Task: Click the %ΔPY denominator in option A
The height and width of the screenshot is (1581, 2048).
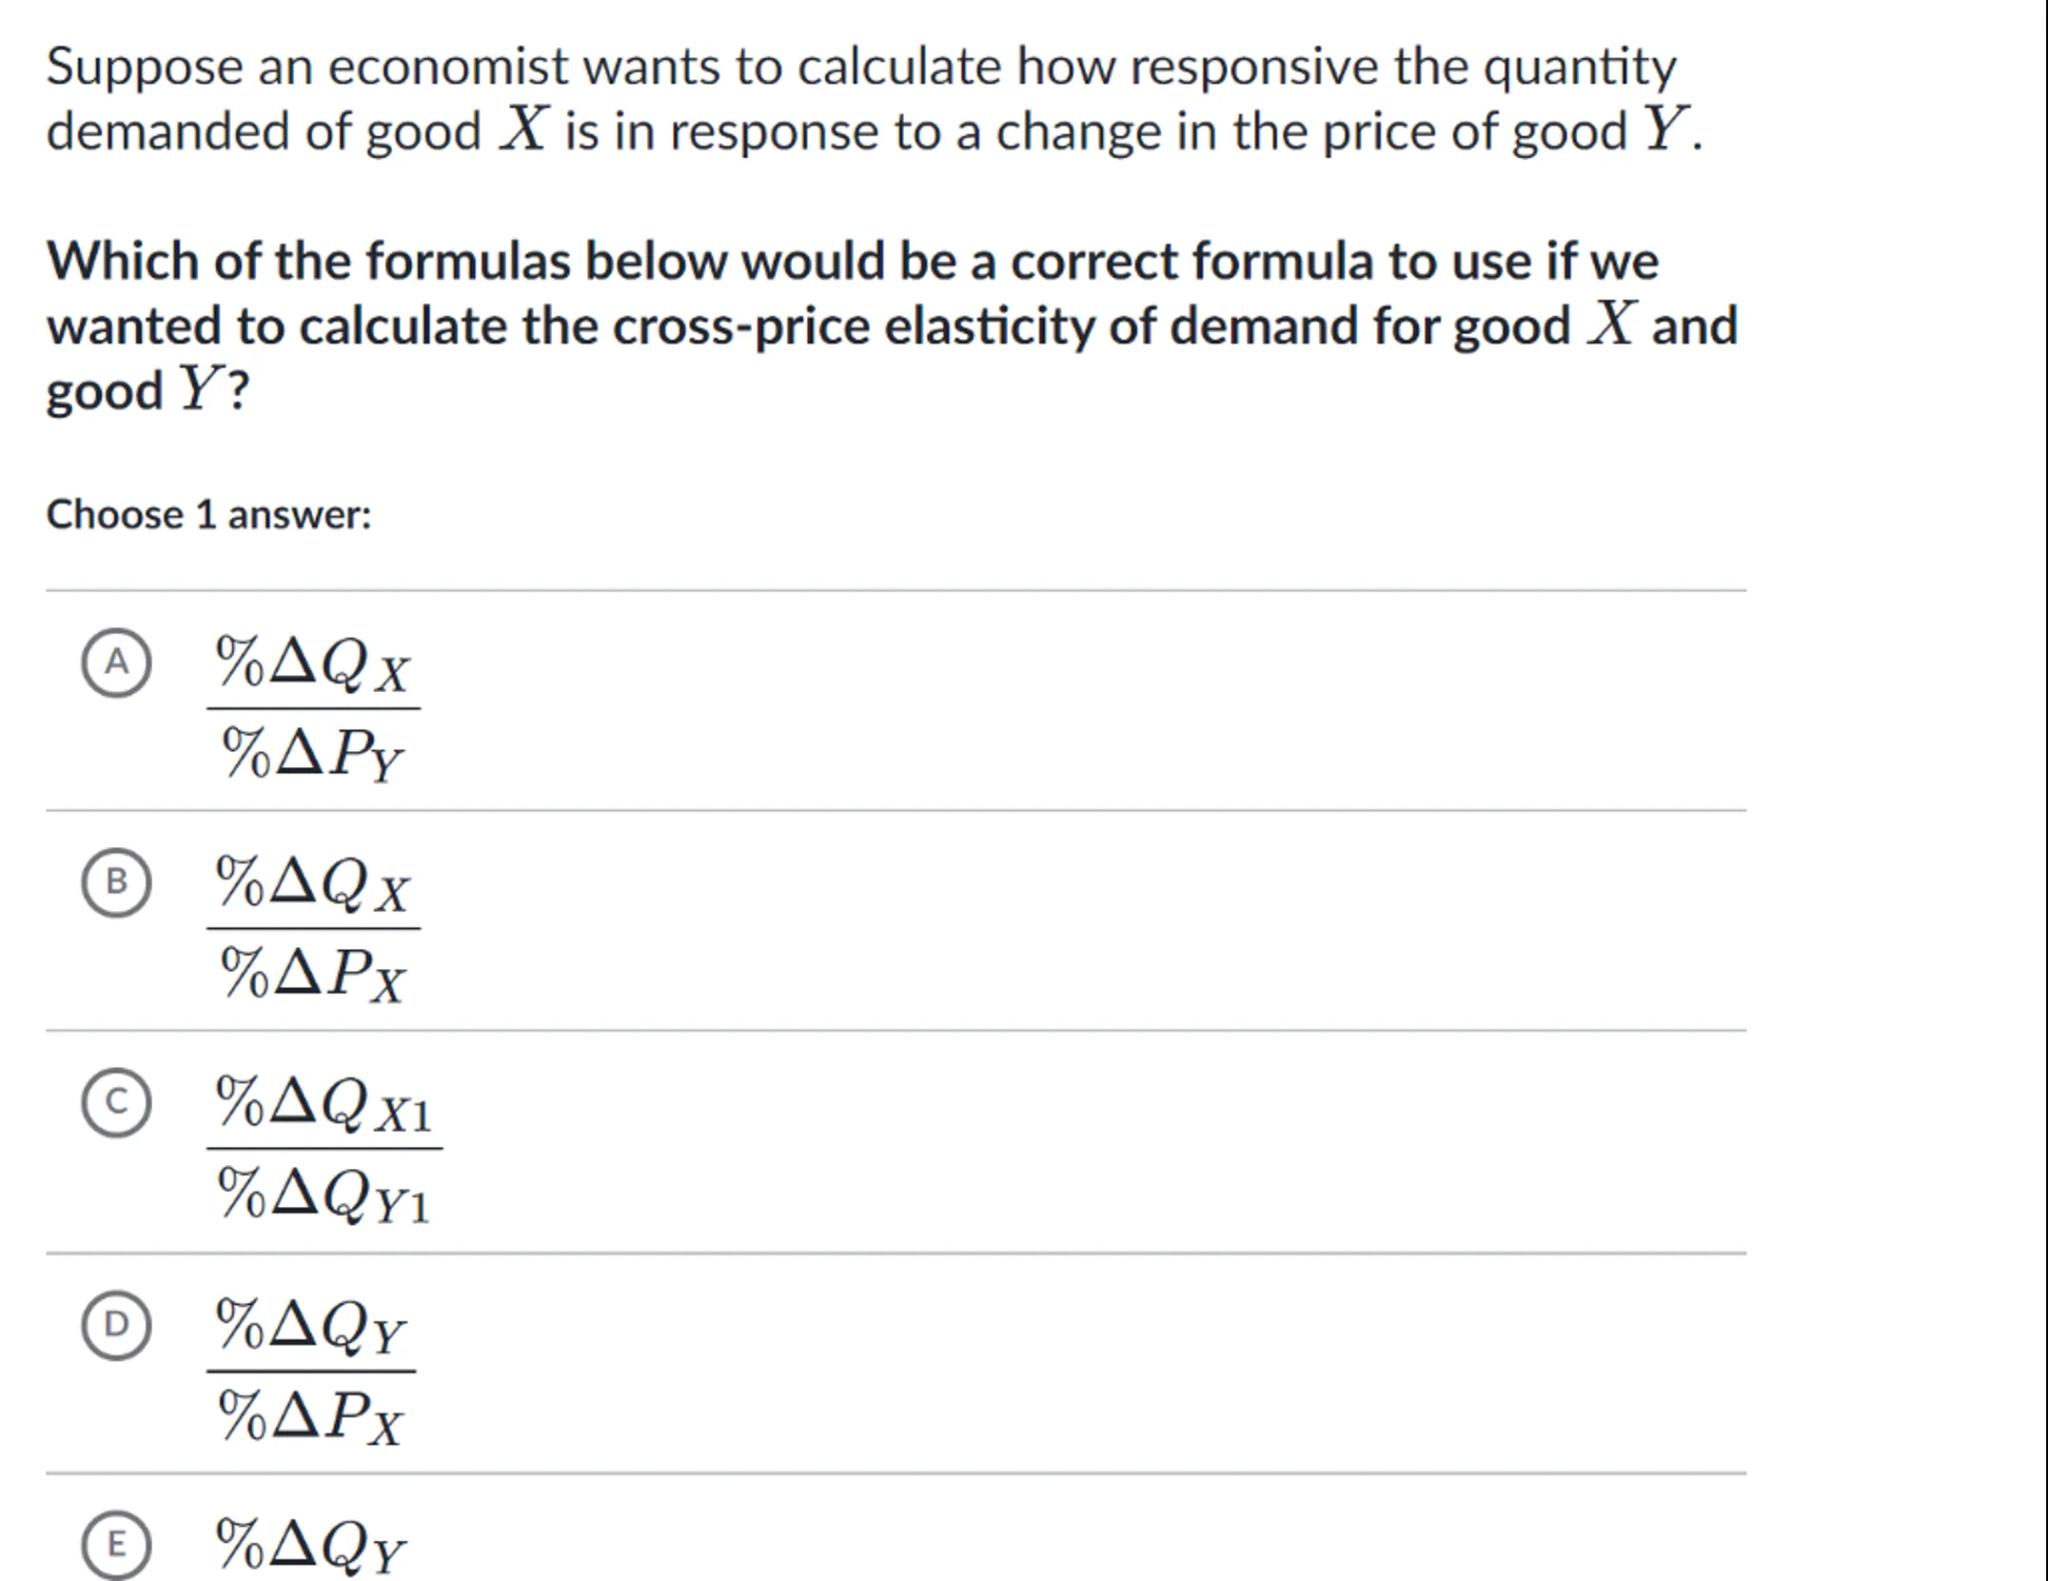Action: coord(312,754)
